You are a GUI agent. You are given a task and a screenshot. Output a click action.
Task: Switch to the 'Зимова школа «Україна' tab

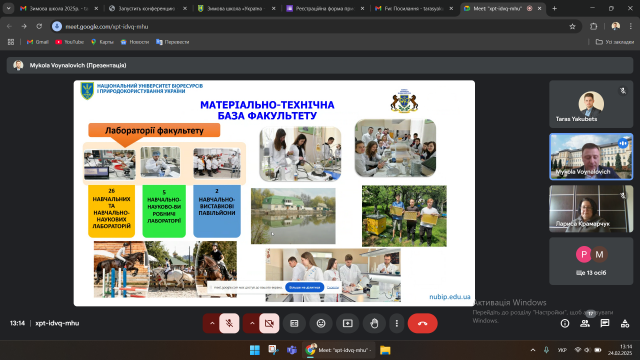coord(236,8)
